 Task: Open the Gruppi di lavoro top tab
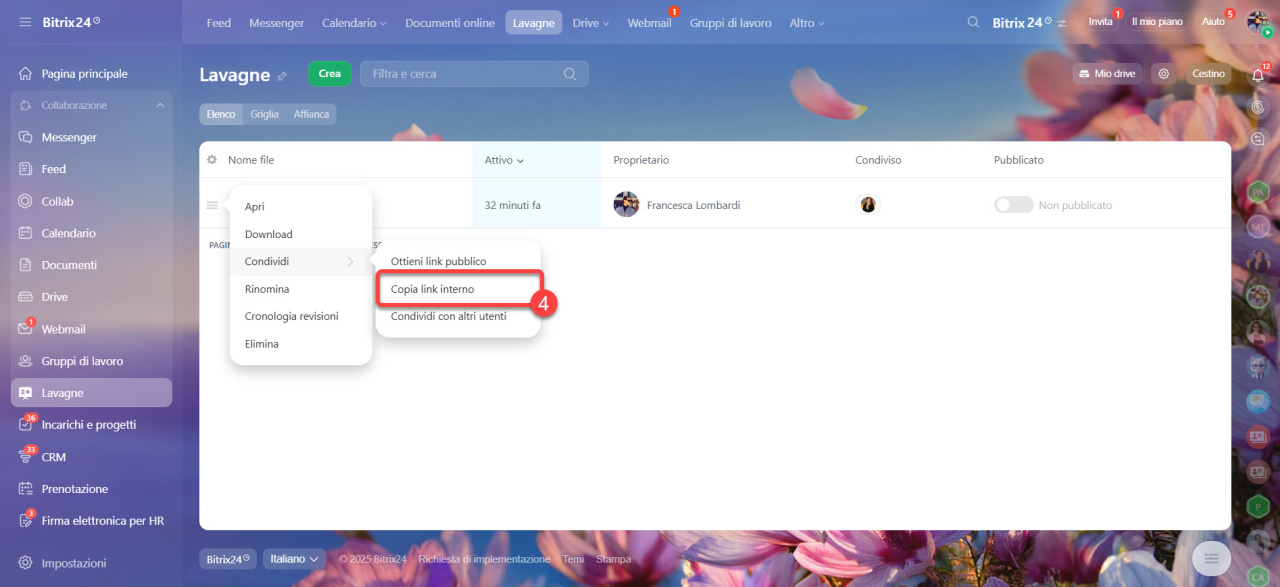731,23
